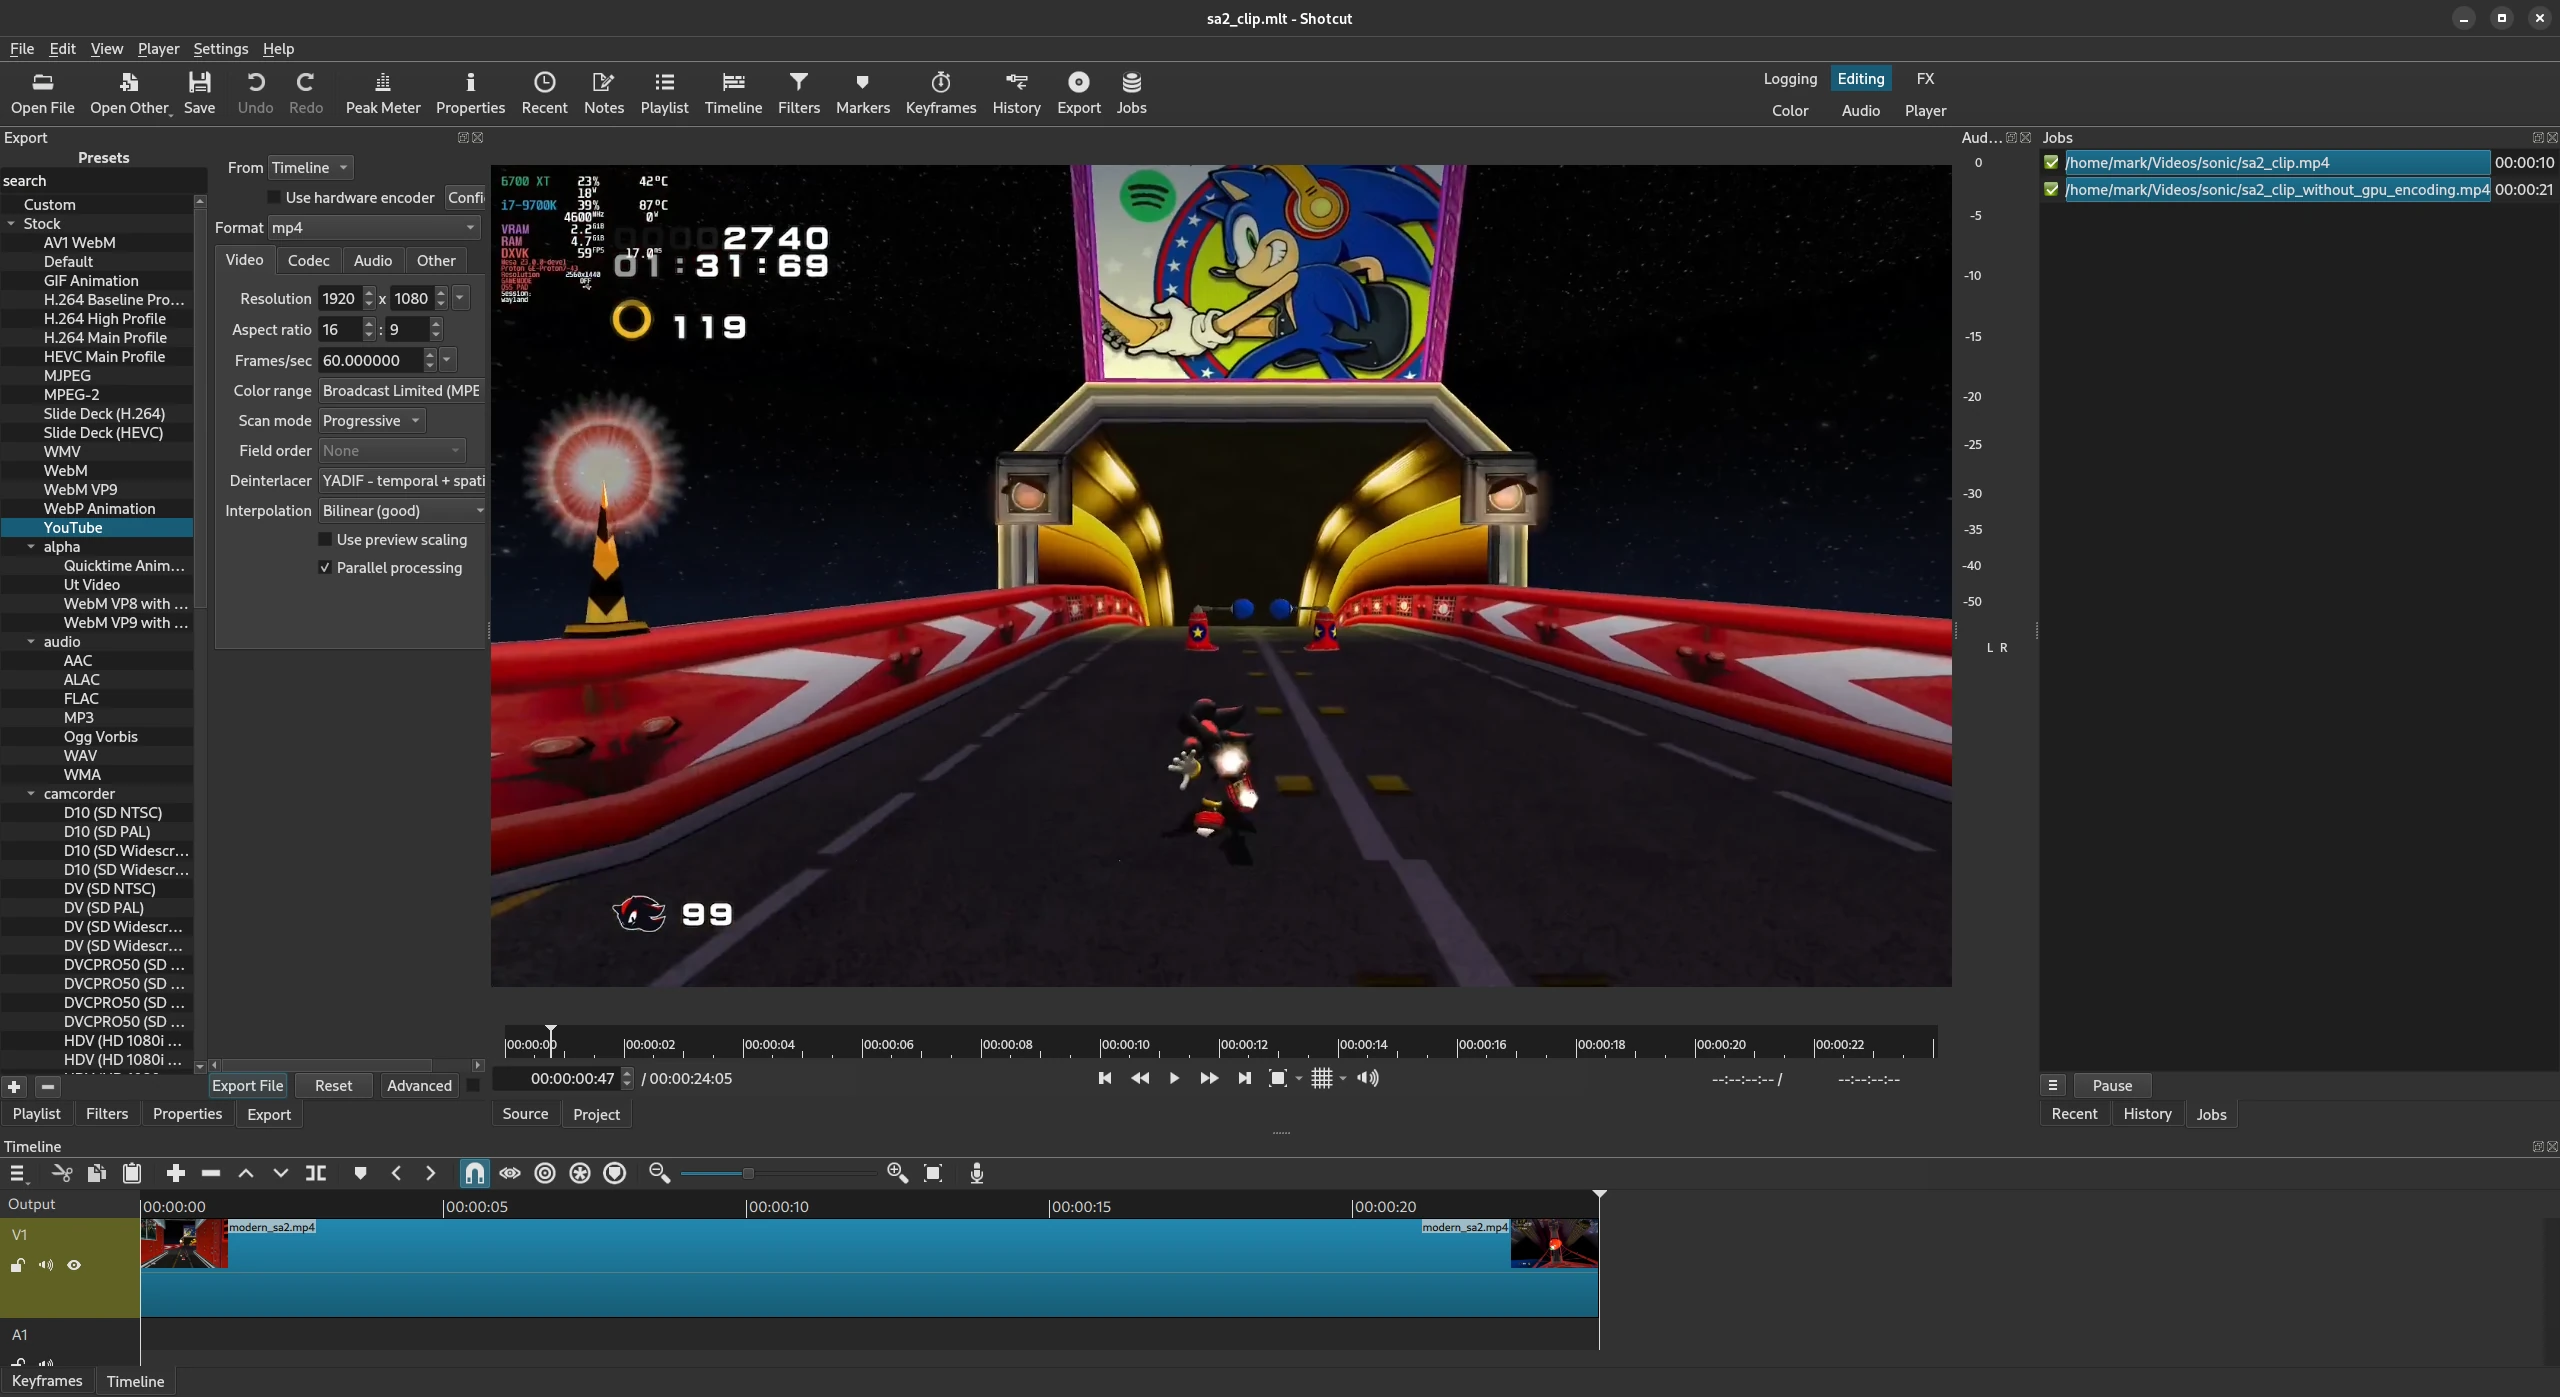Switch to the Color layout
This screenshot has width=2560, height=1397.
(x=1790, y=111)
